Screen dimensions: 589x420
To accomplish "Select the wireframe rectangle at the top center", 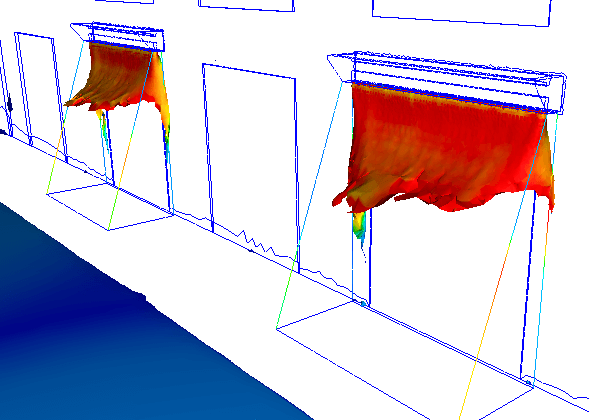I will click(246, 5).
